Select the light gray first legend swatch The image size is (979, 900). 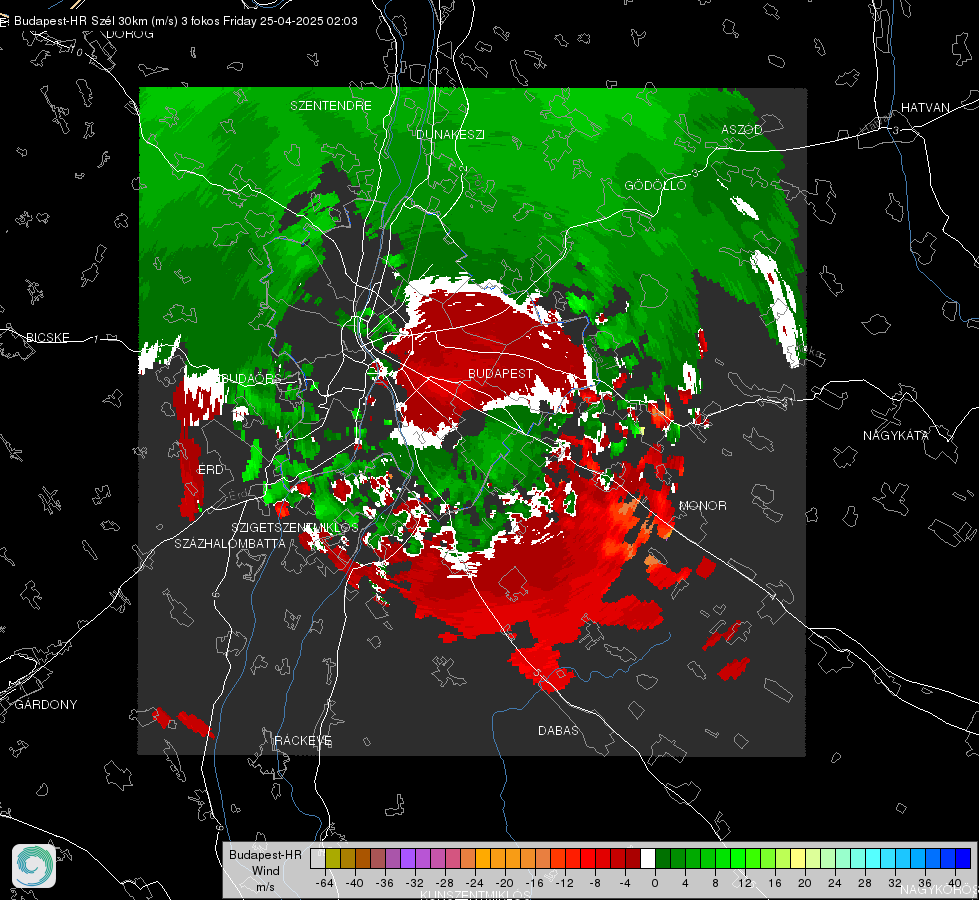(x=318, y=859)
